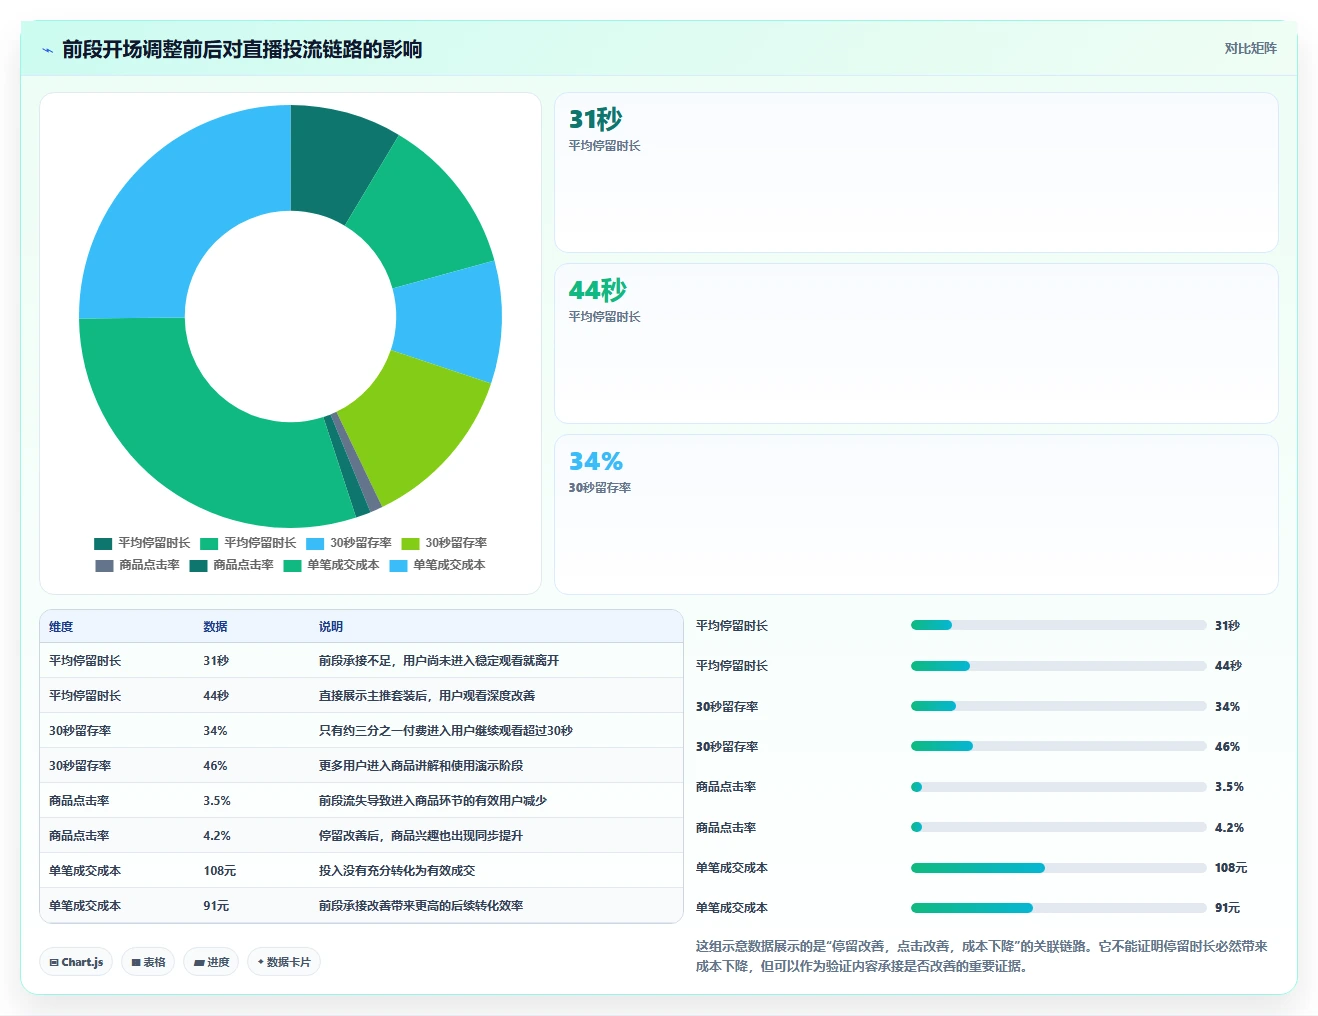Select the table cell reading 34%
This screenshot has height=1016, width=1318.
[215, 731]
